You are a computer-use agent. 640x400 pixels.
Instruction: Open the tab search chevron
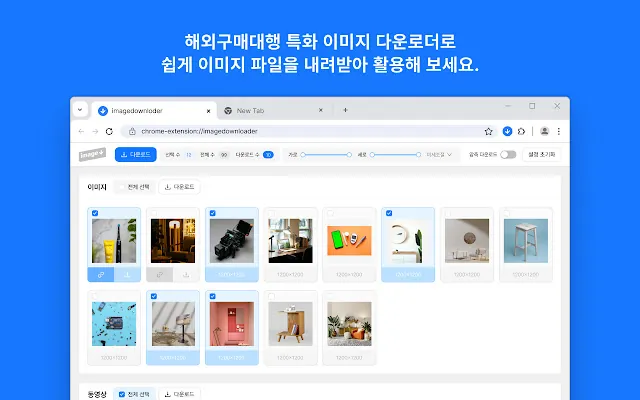click(80, 110)
